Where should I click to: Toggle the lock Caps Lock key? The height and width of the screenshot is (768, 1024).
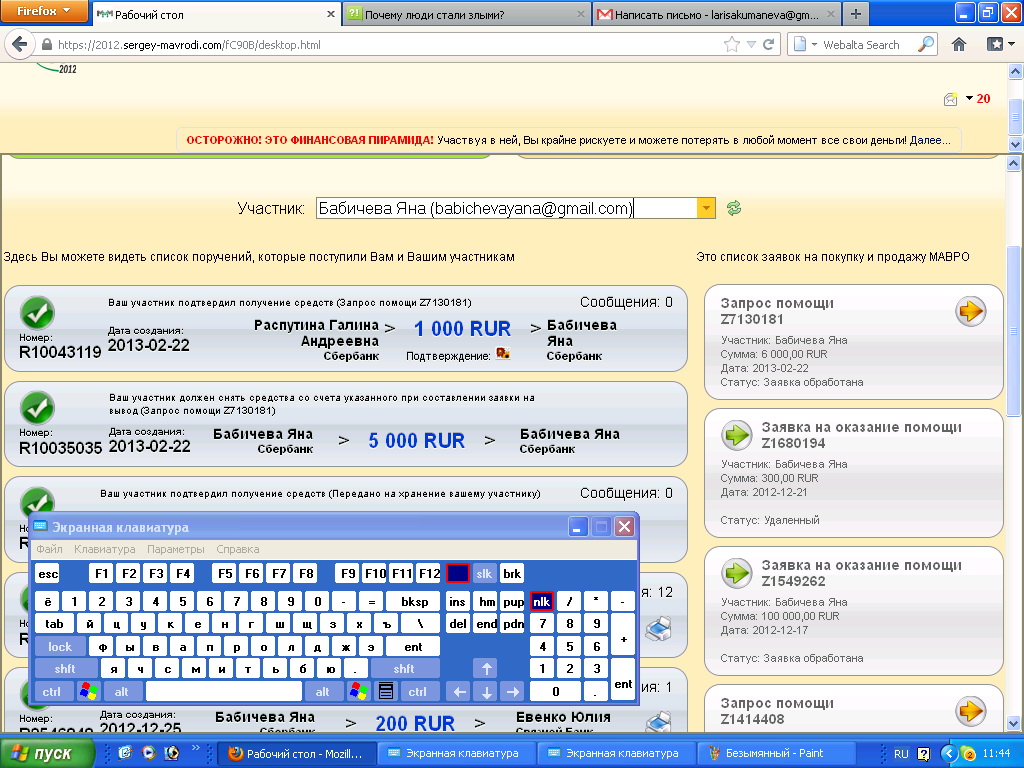60,647
